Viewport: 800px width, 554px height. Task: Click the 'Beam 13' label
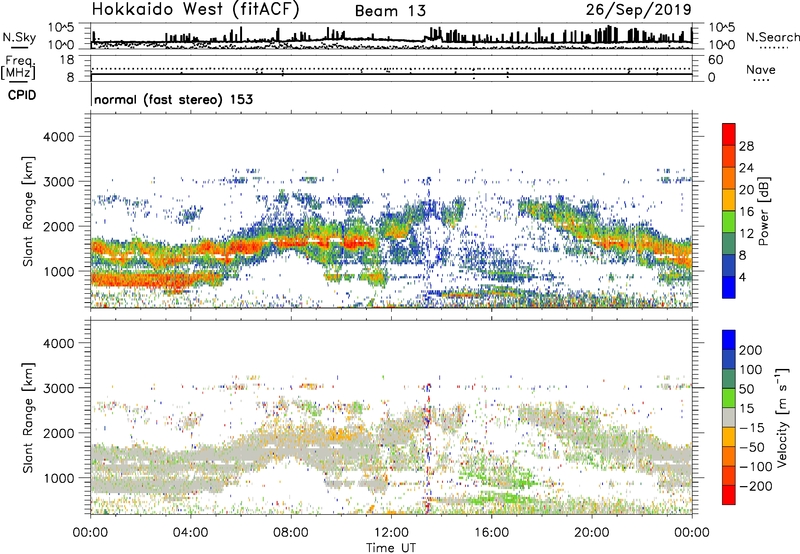tap(390, 11)
